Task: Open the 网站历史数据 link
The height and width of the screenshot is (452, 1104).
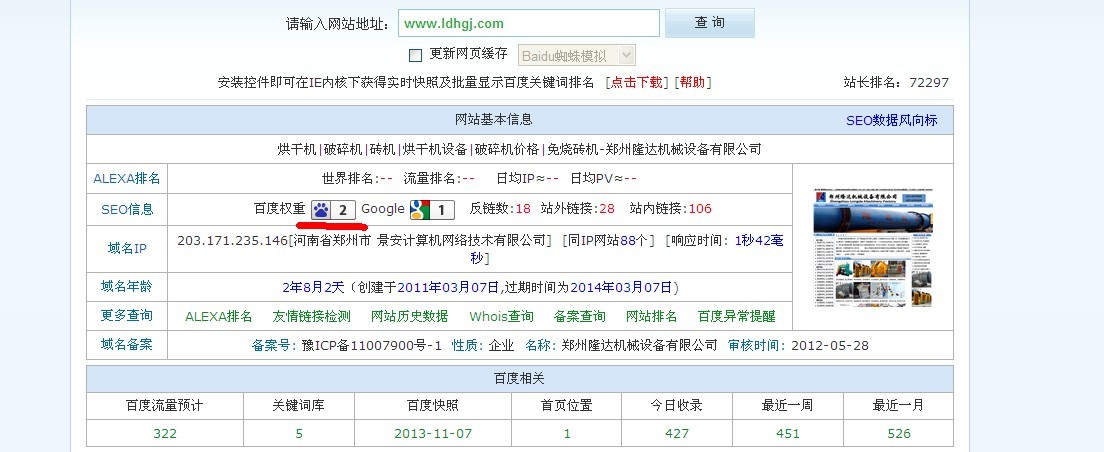Action: [x=410, y=317]
